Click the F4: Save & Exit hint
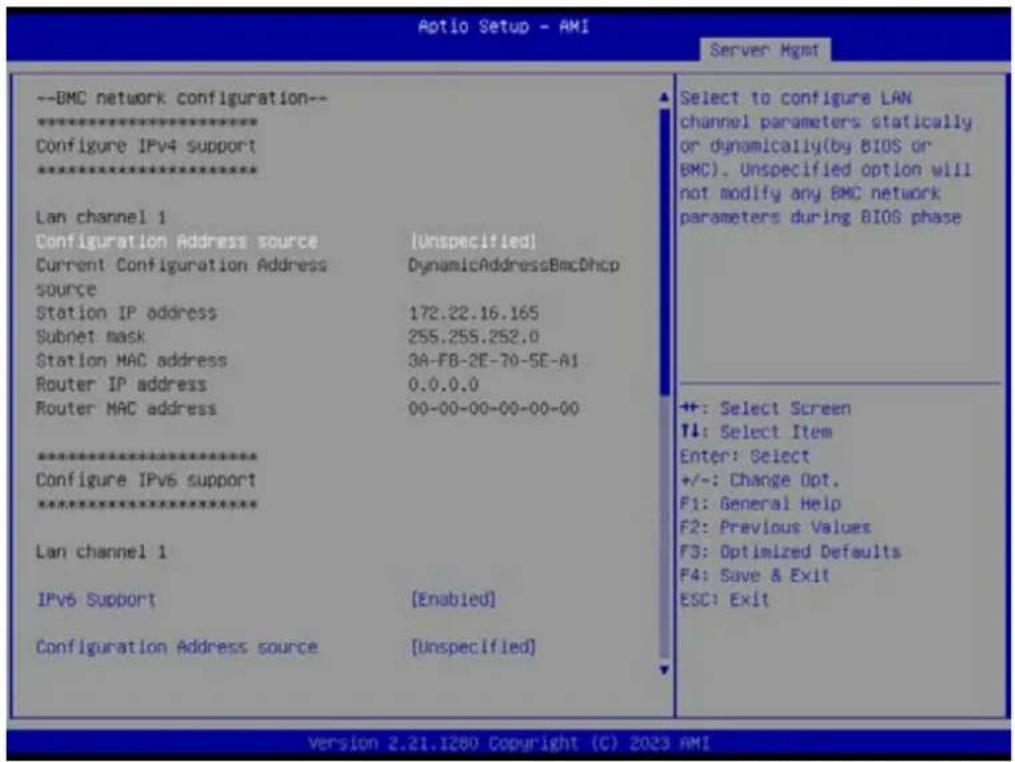Image resolution: width=1015 pixels, height=762 pixels. pyautogui.click(x=755, y=576)
